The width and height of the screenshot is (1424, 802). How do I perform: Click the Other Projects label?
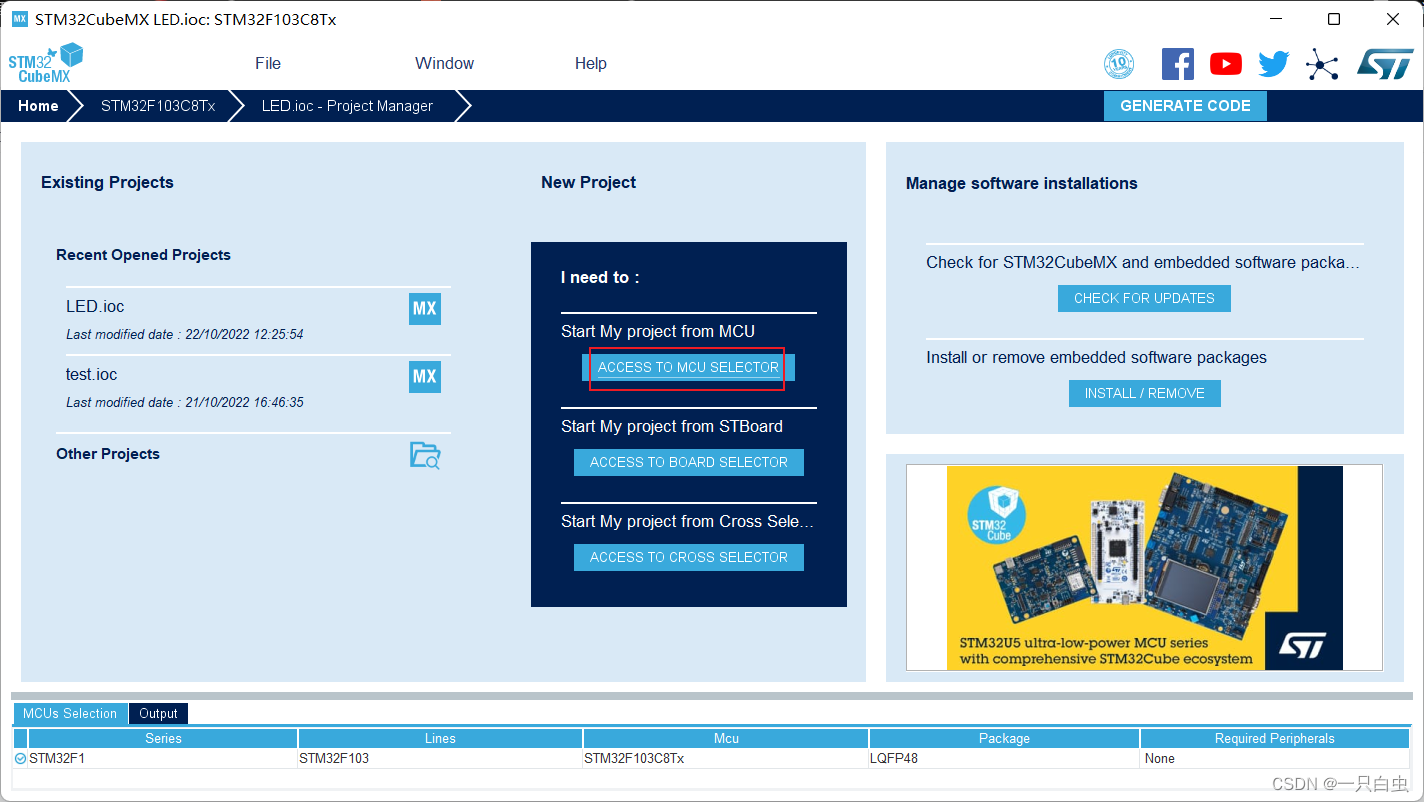point(108,454)
